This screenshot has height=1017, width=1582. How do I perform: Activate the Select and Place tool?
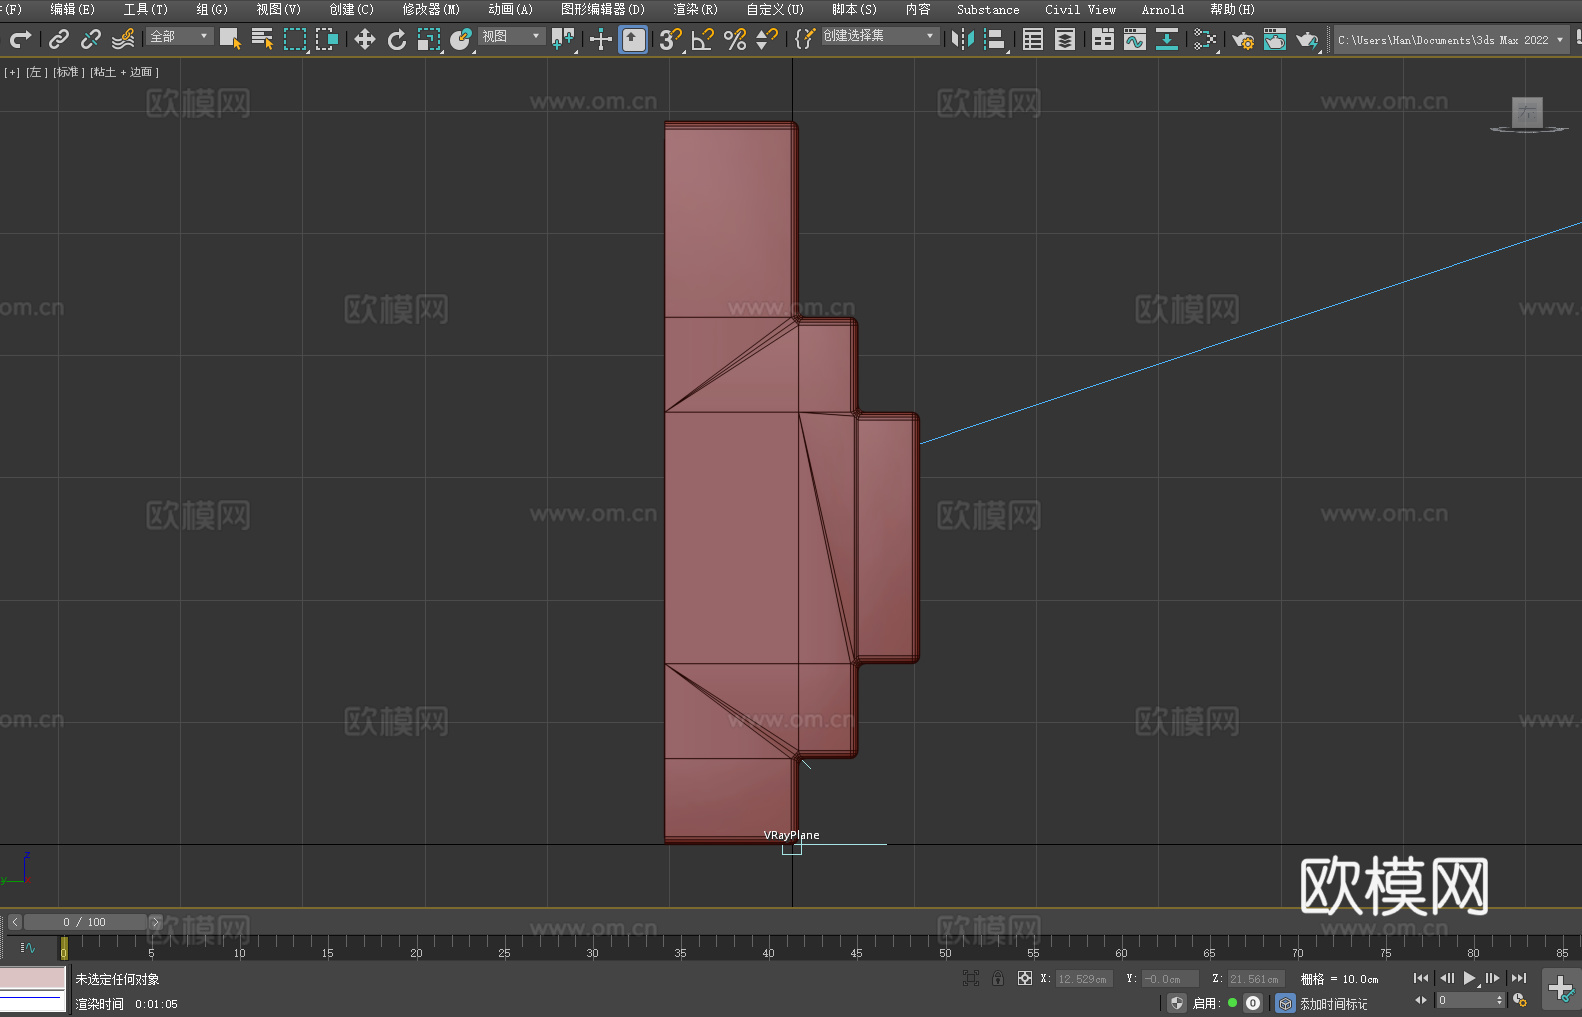point(461,39)
